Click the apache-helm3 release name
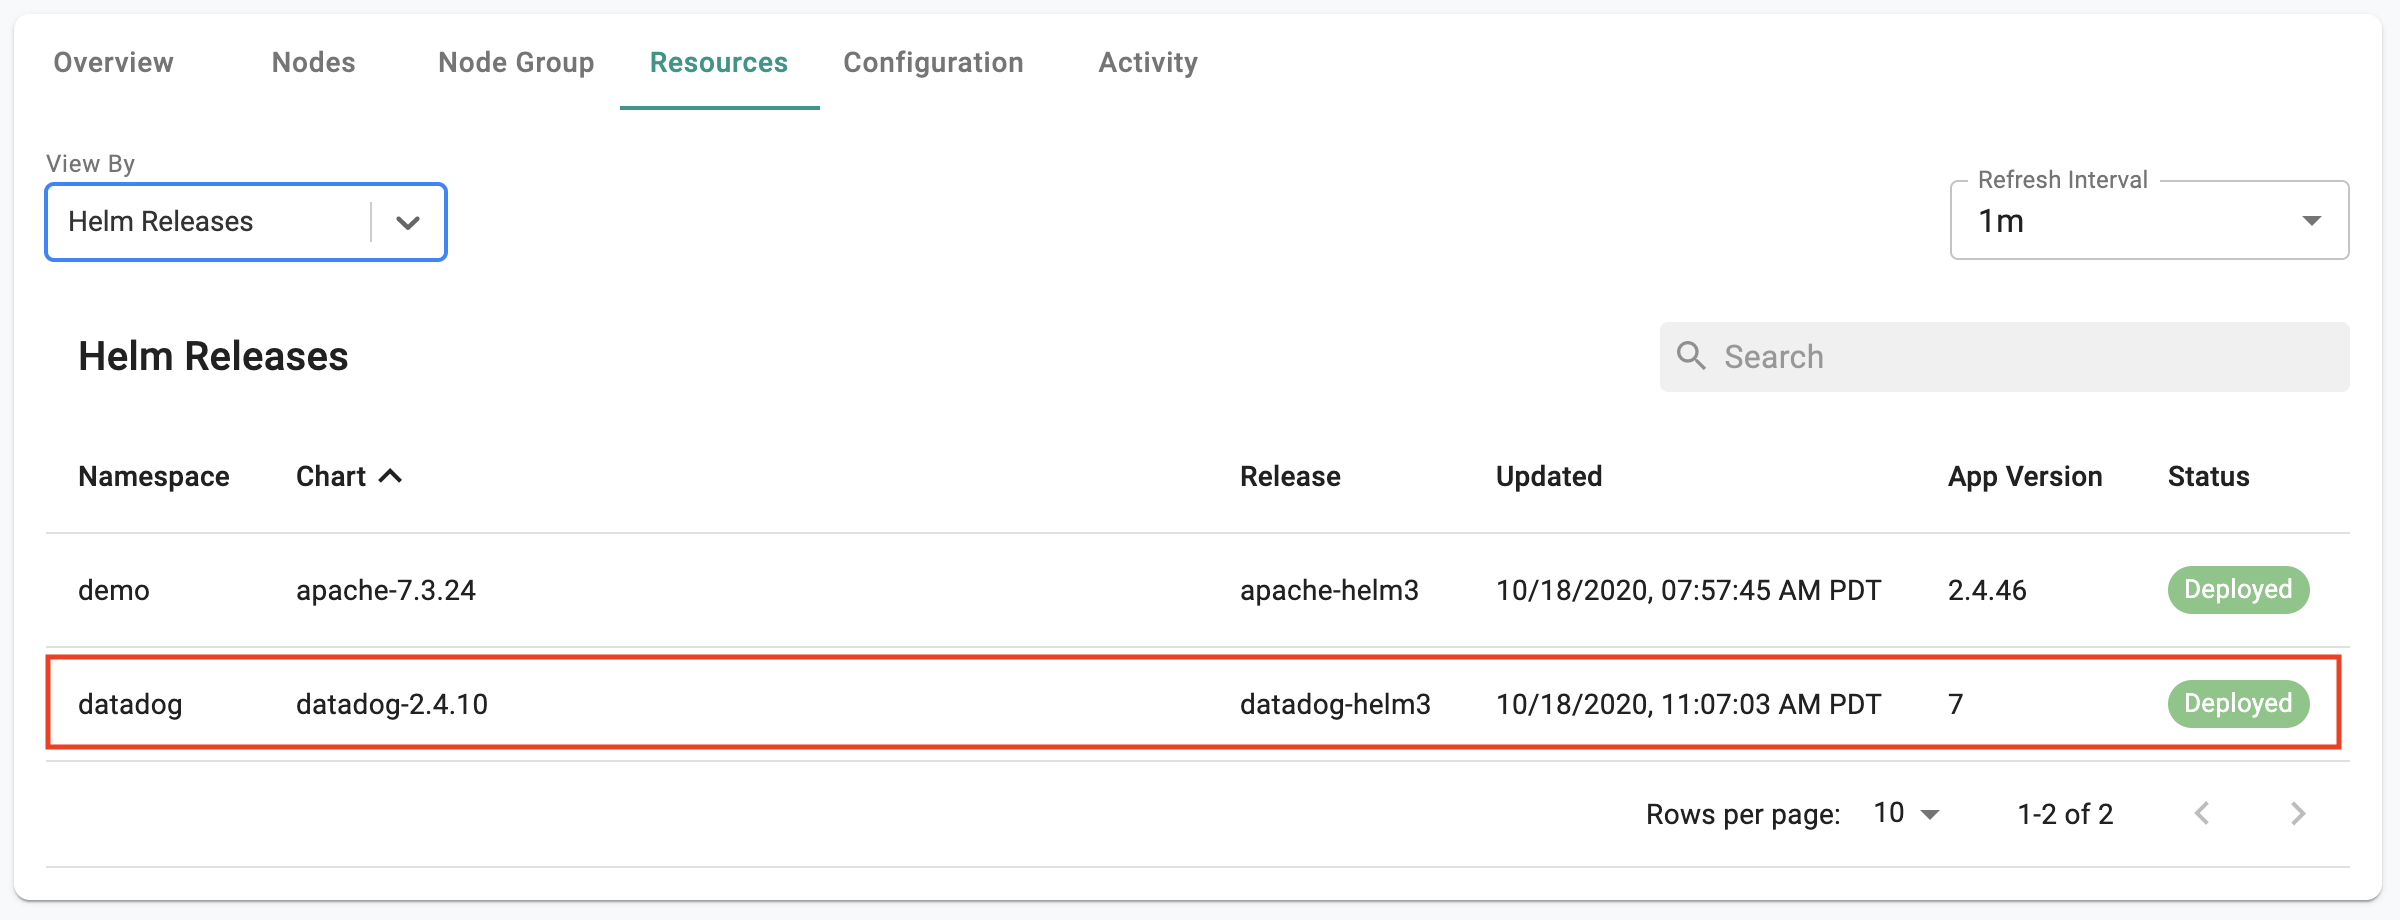The width and height of the screenshot is (2400, 920). point(1329,590)
